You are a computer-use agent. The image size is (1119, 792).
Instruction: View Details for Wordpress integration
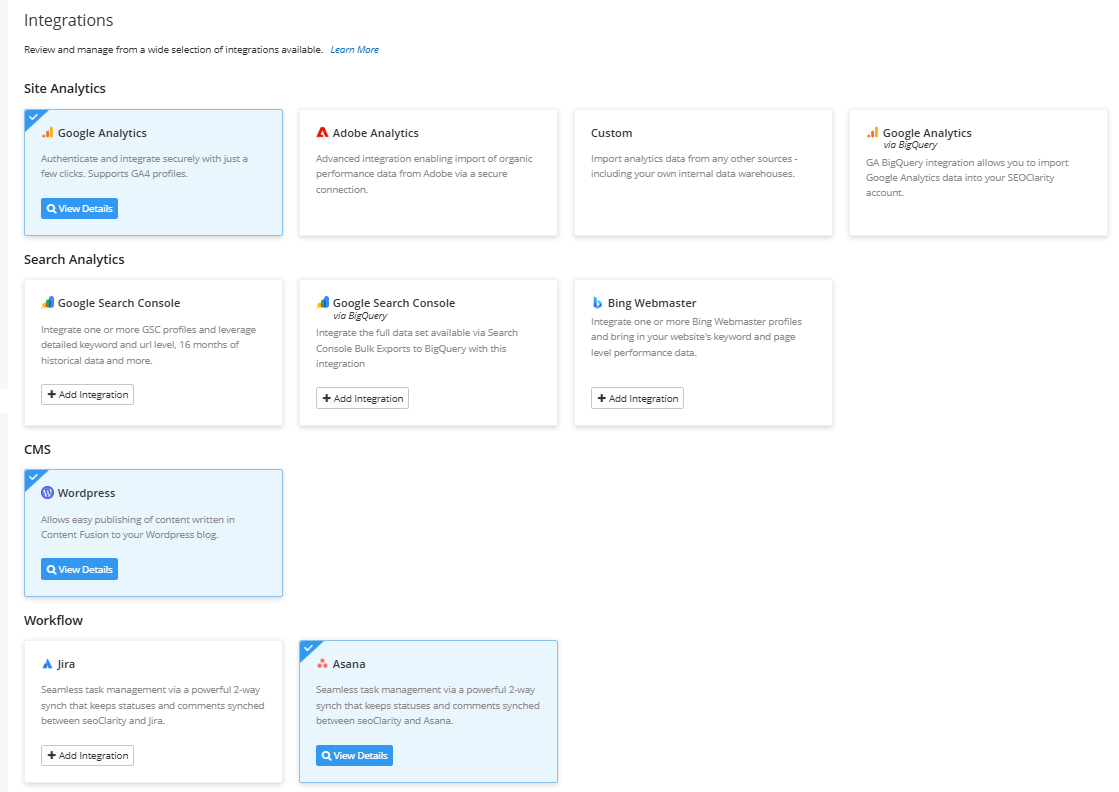(79, 570)
